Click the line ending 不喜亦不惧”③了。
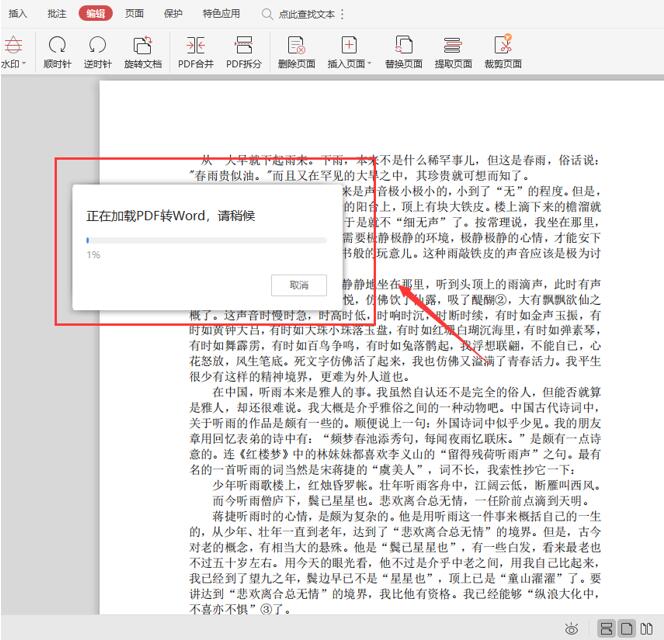 click(241, 610)
